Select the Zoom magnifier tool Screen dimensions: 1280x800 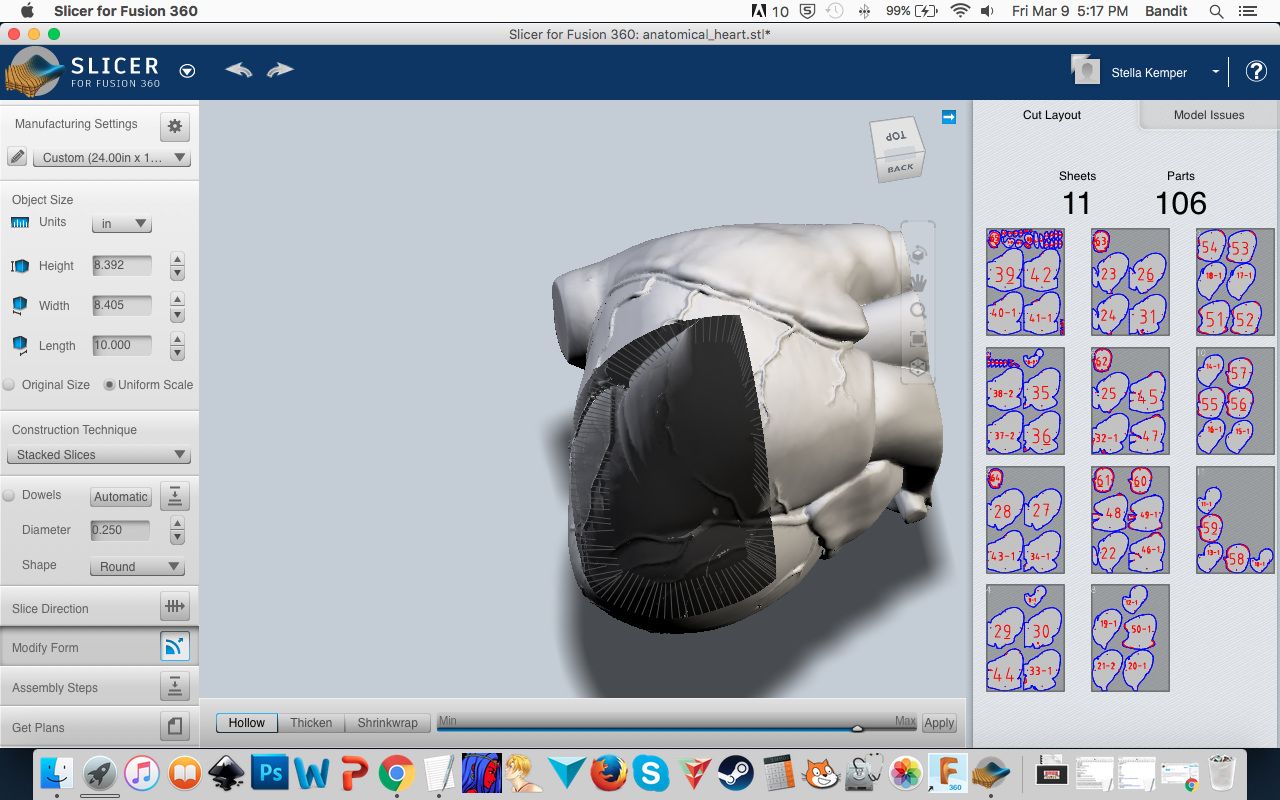(x=917, y=311)
